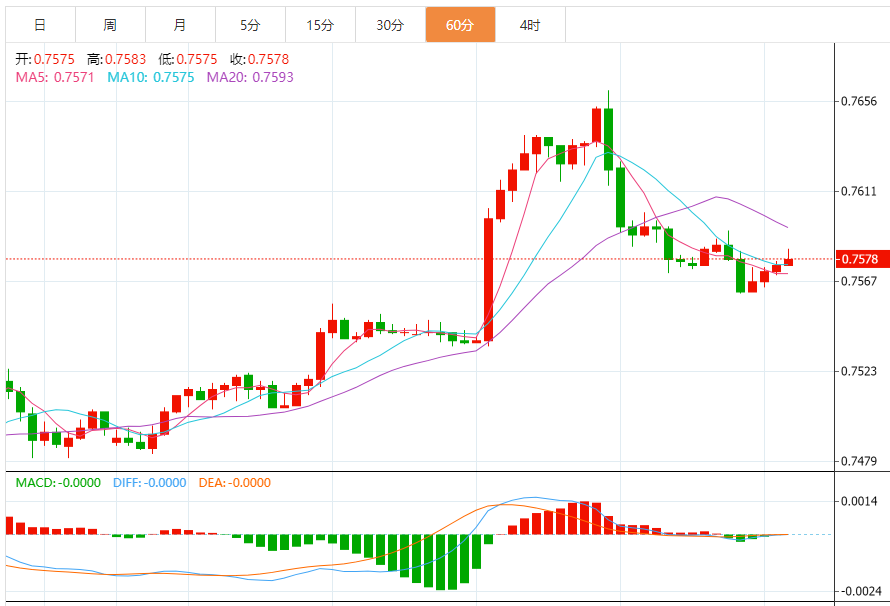The width and height of the screenshot is (890, 606).
Task: Click the 0.7479 price axis label
Action: (860, 461)
